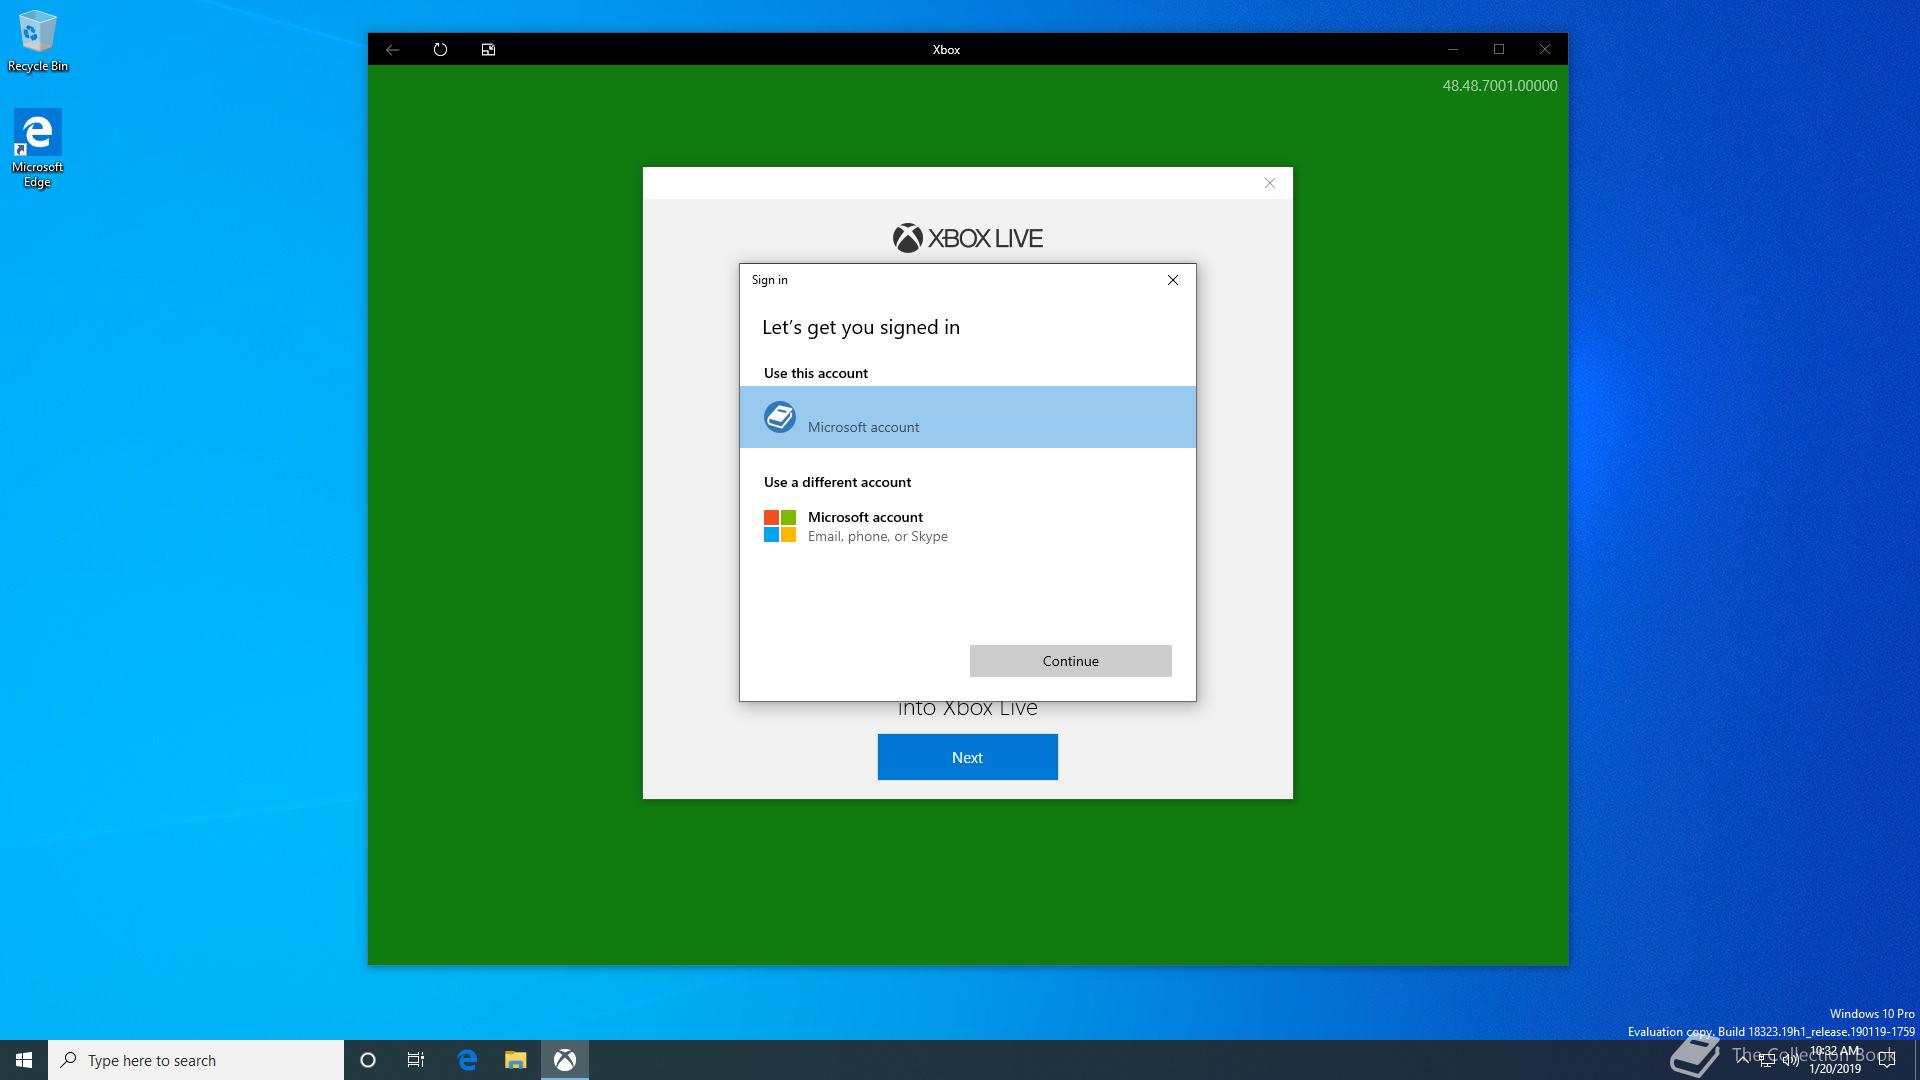Go back in the Xbox app
Image resolution: width=1920 pixels, height=1080 pixels.
point(393,49)
